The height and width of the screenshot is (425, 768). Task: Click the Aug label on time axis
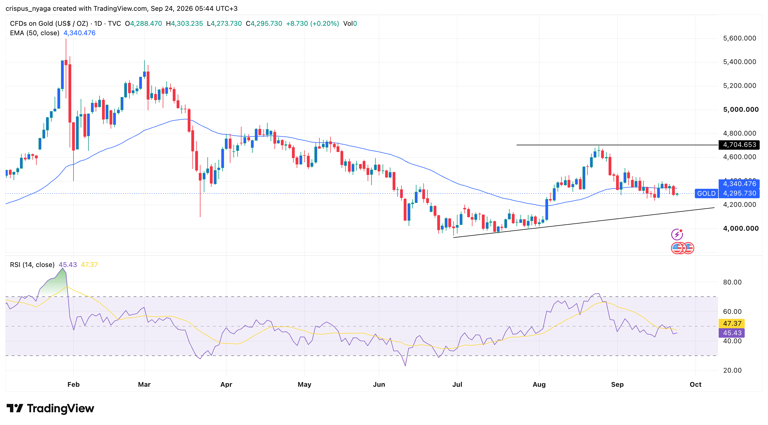[539, 385]
